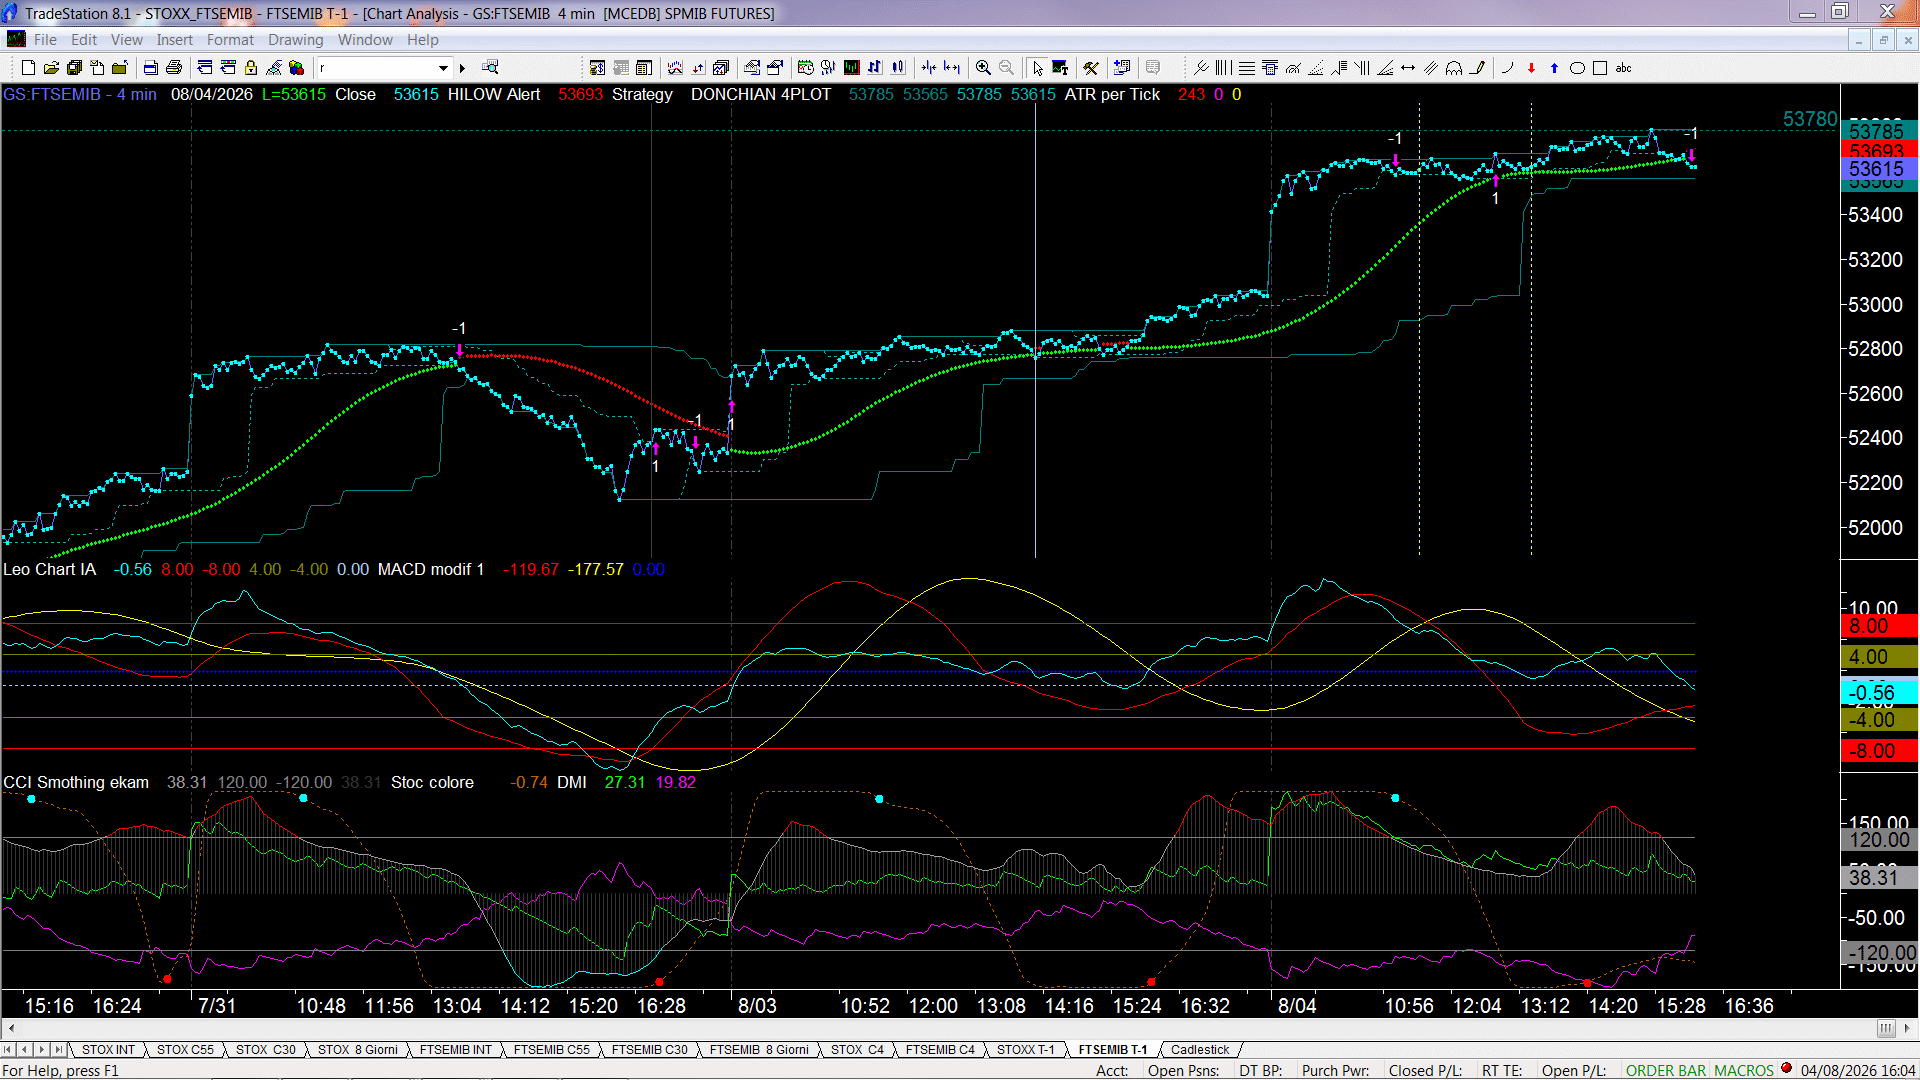
Task: Open the File menu
Action: pyautogui.click(x=45, y=40)
